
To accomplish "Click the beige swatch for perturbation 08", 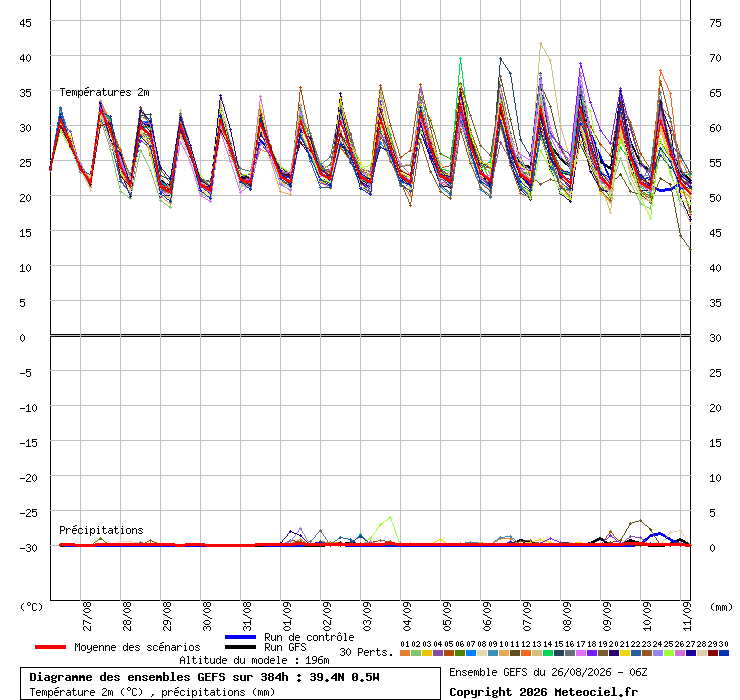I will [x=482, y=653].
